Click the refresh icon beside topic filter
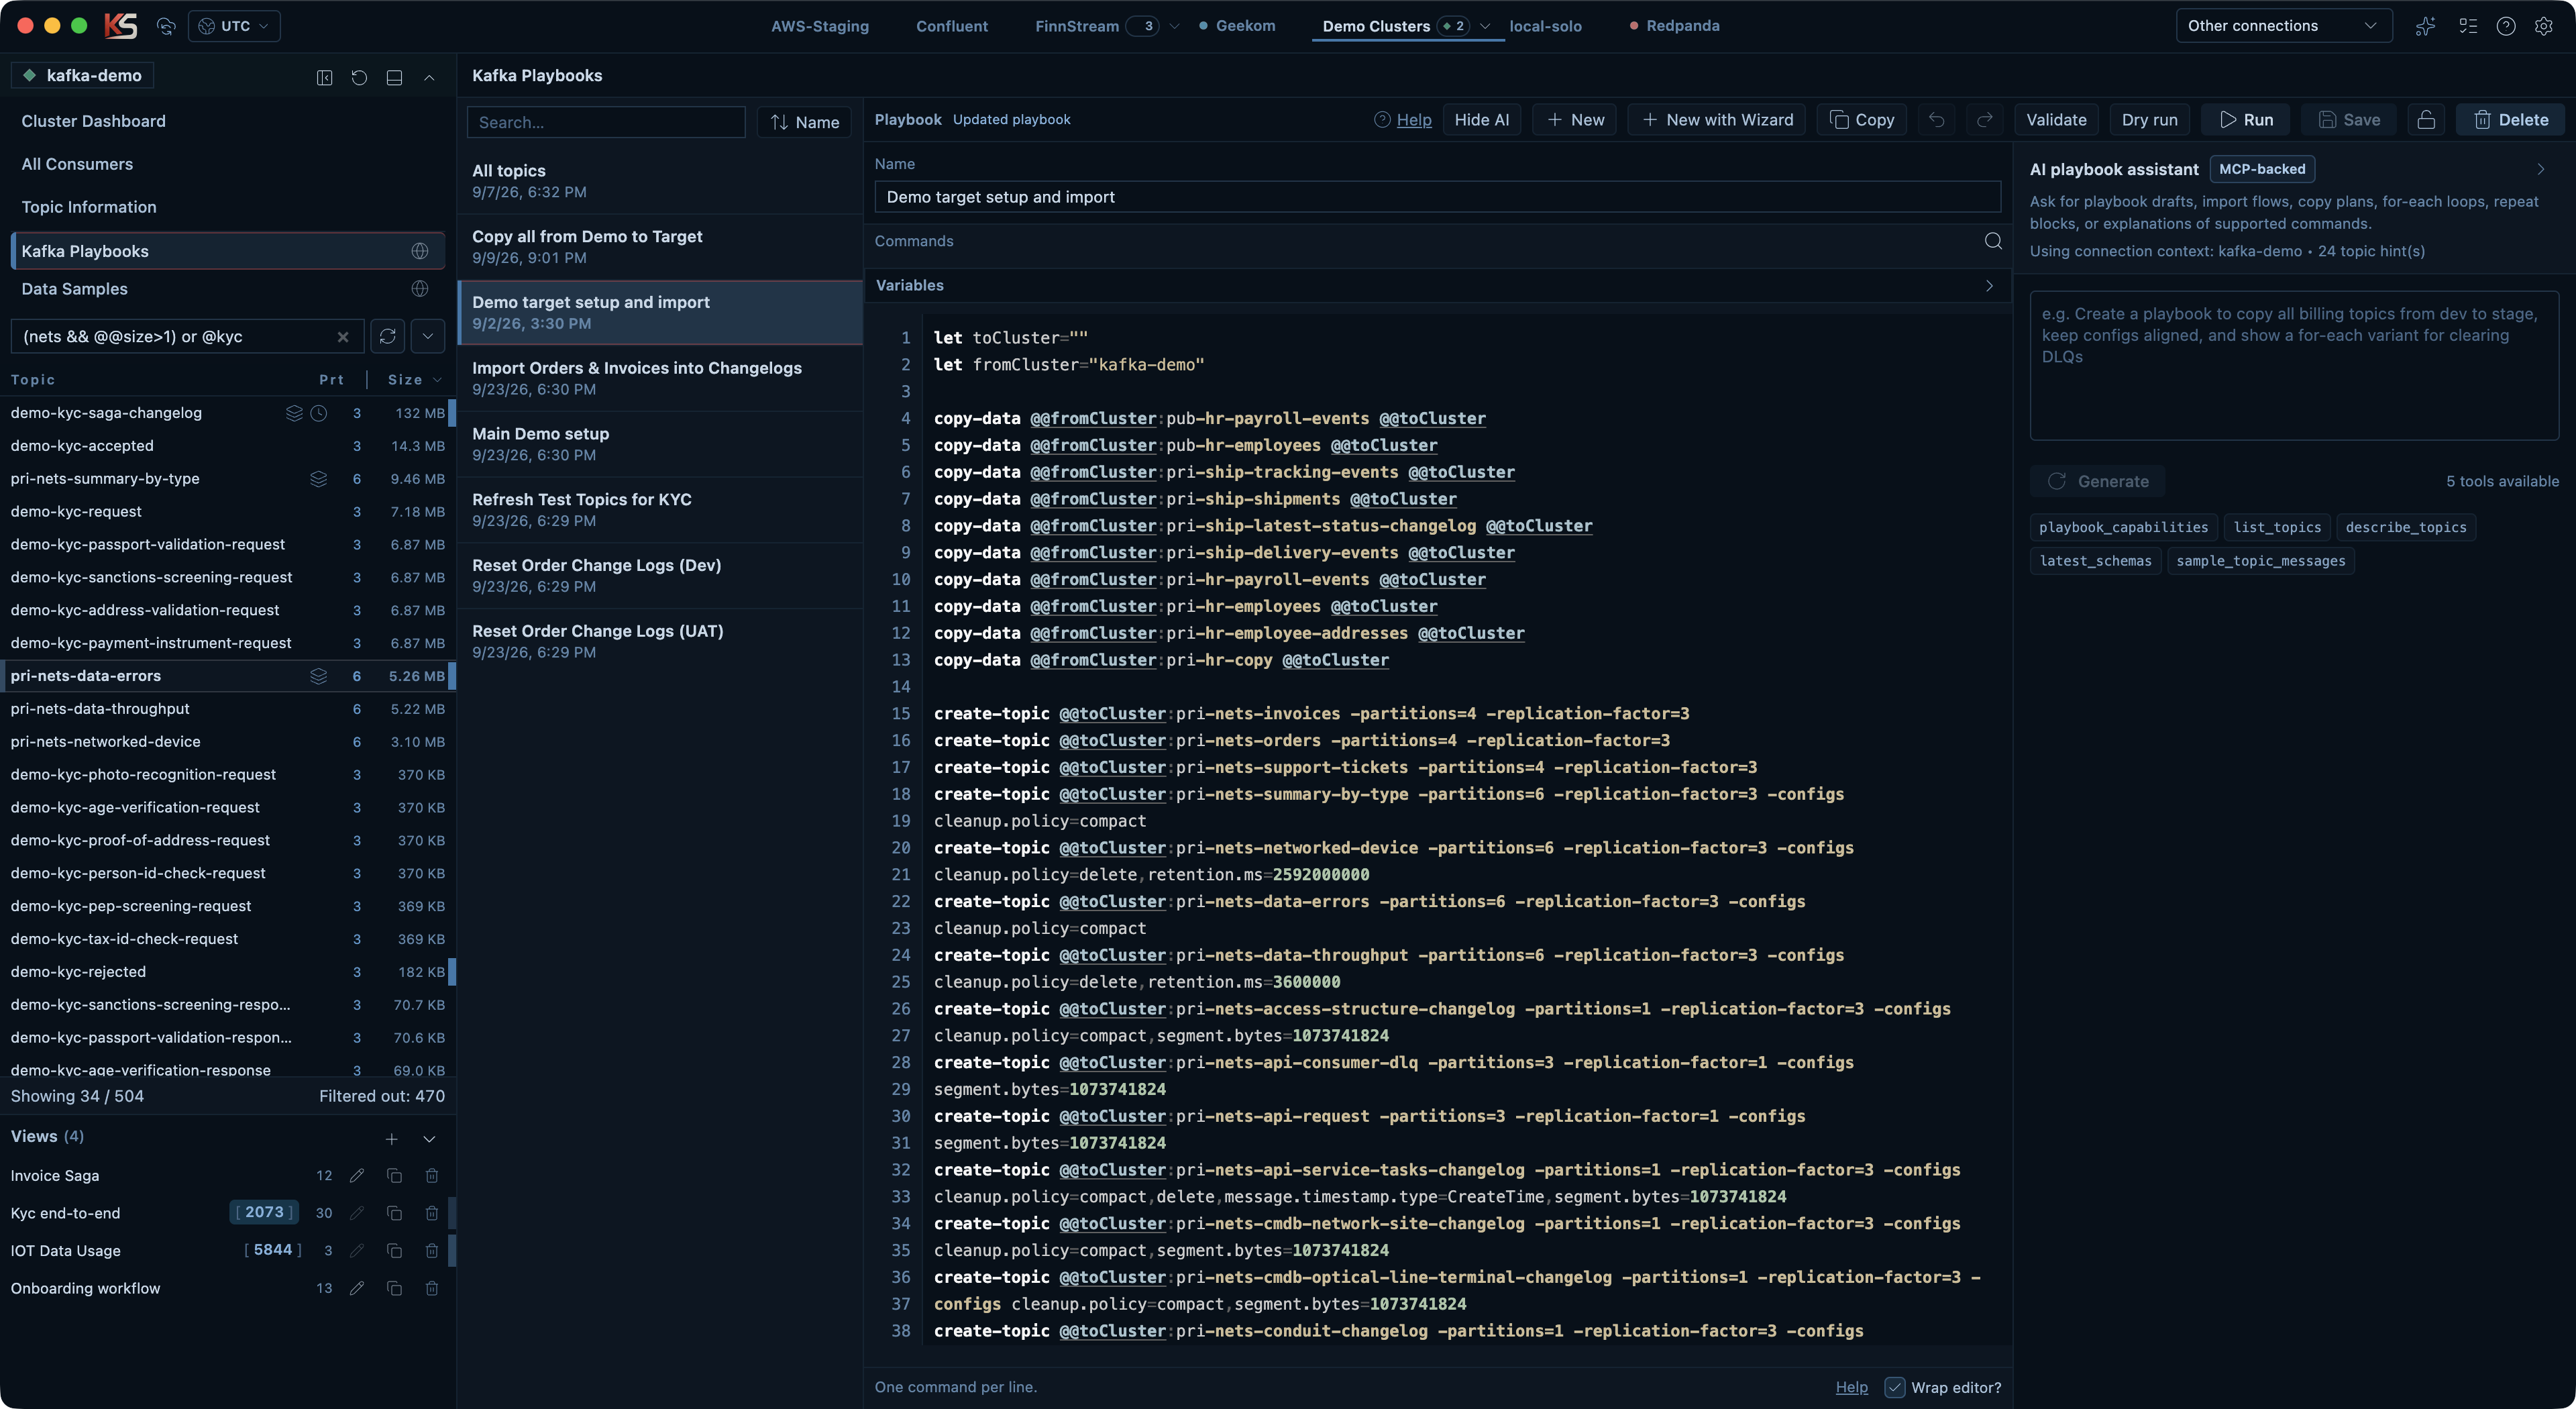 coord(388,337)
